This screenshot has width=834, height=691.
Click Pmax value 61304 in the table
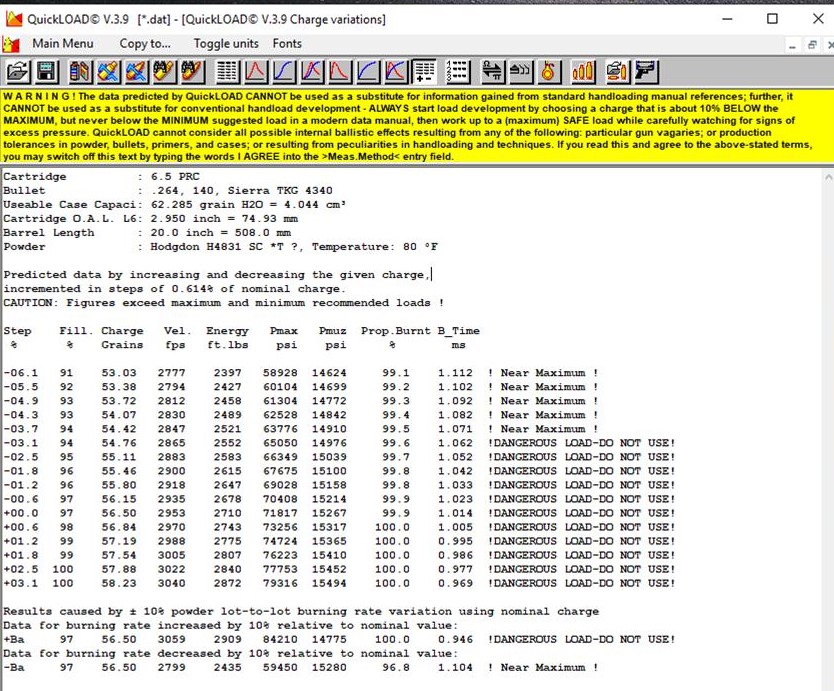click(280, 401)
